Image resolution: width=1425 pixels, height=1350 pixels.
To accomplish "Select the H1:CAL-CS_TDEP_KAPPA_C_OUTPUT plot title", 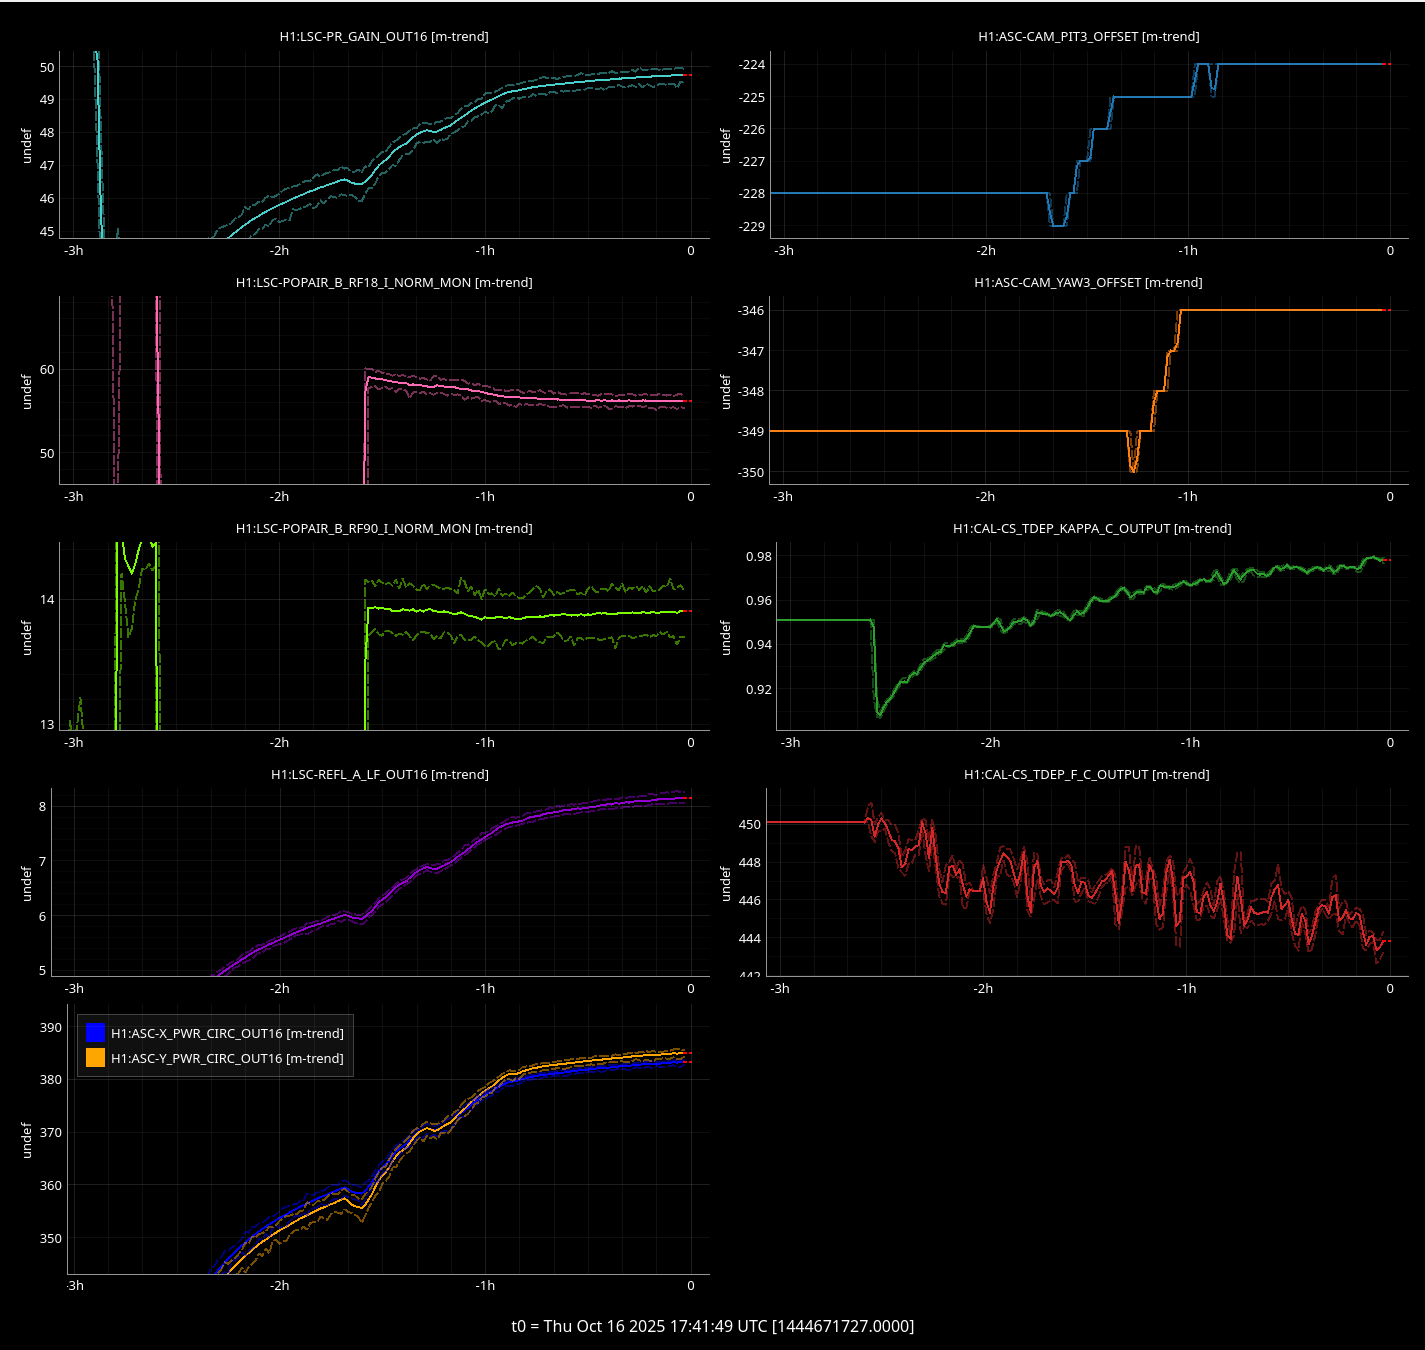I will pyautogui.click(x=1092, y=528).
